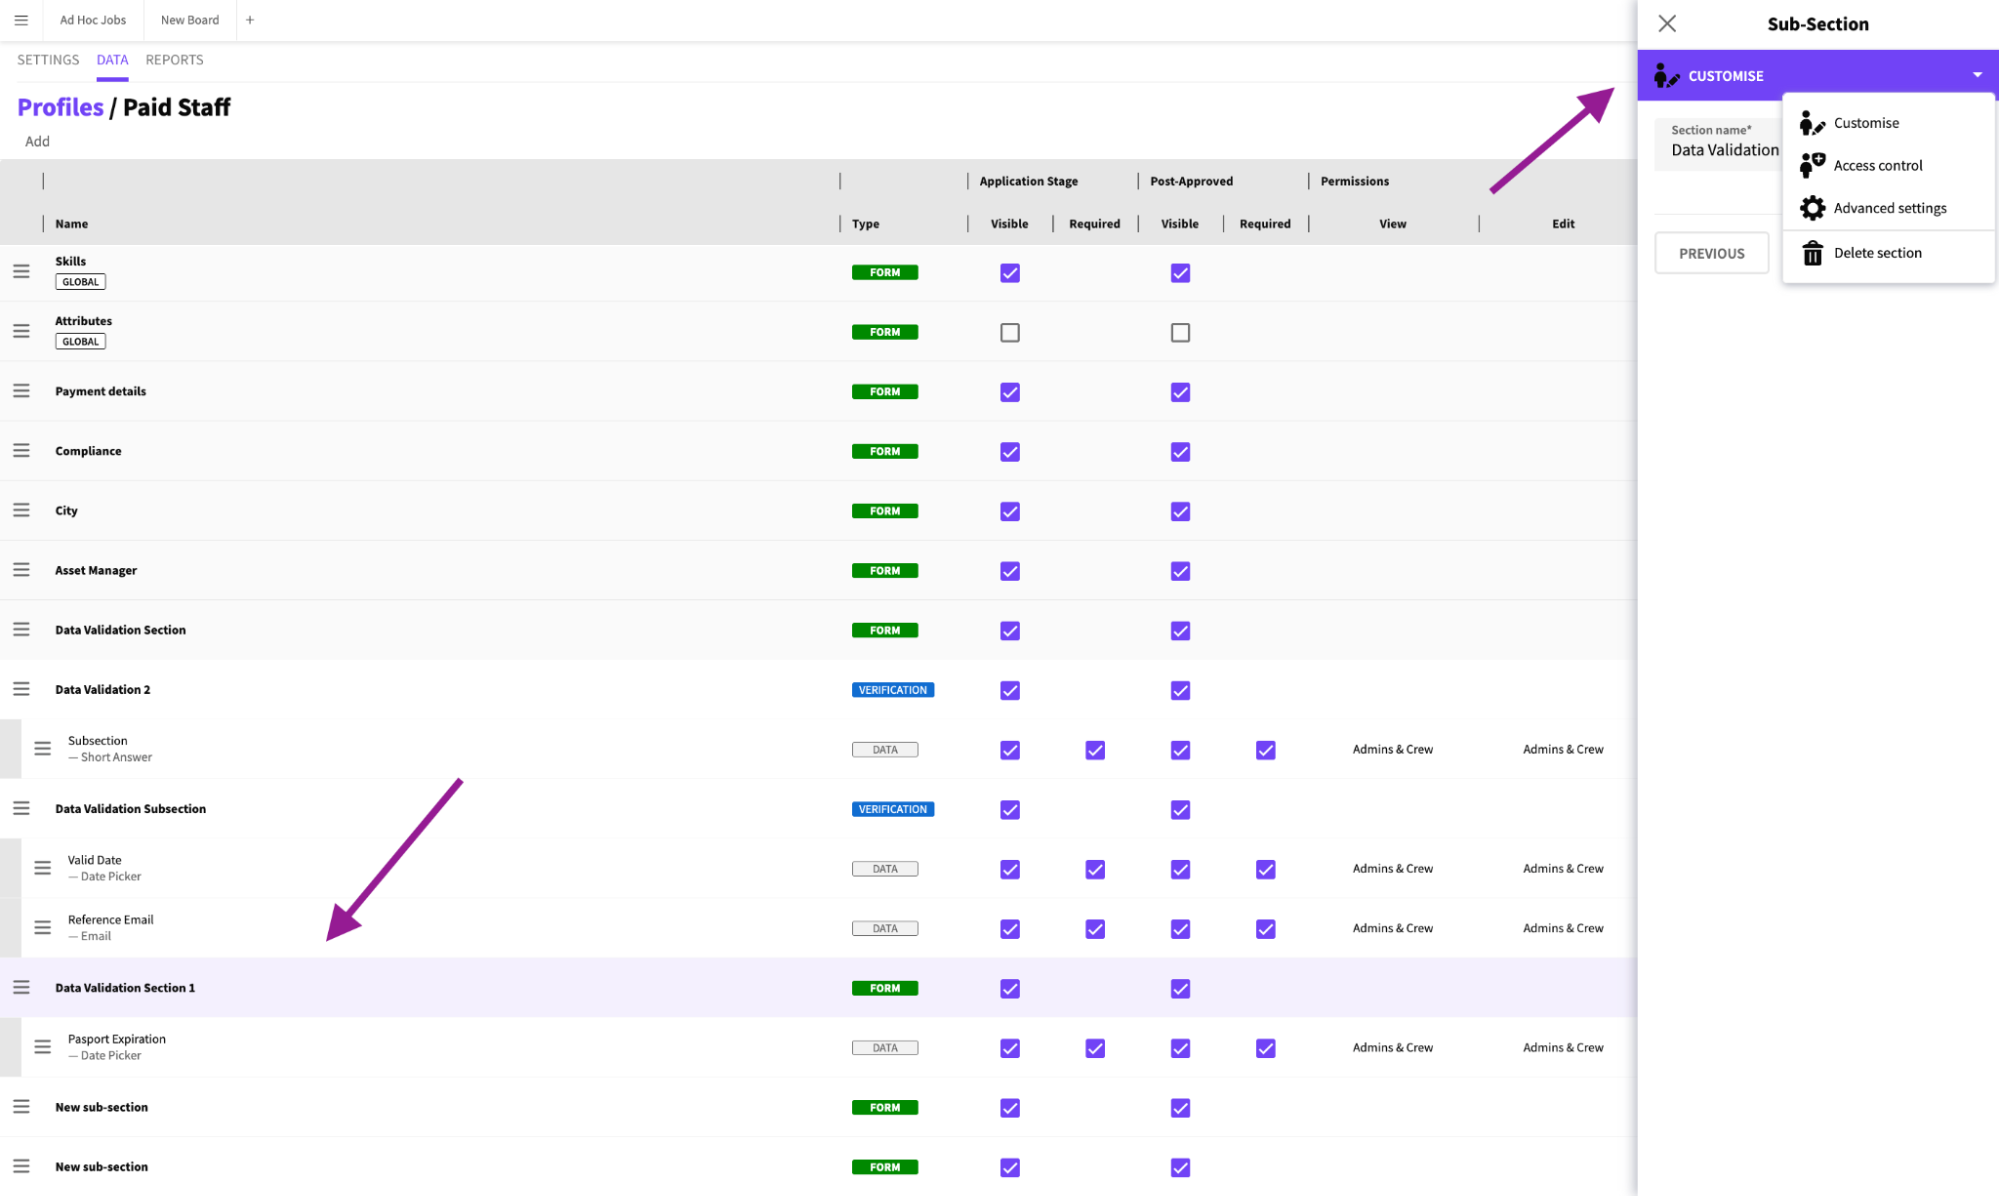Open the New Board tab

coord(190,20)
